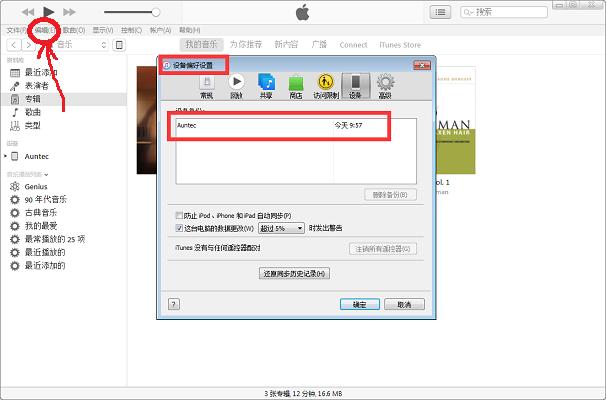Open the General (常规) preferences tab icon
Viewport: 606px width, 400px height.
tap(207, 87)
